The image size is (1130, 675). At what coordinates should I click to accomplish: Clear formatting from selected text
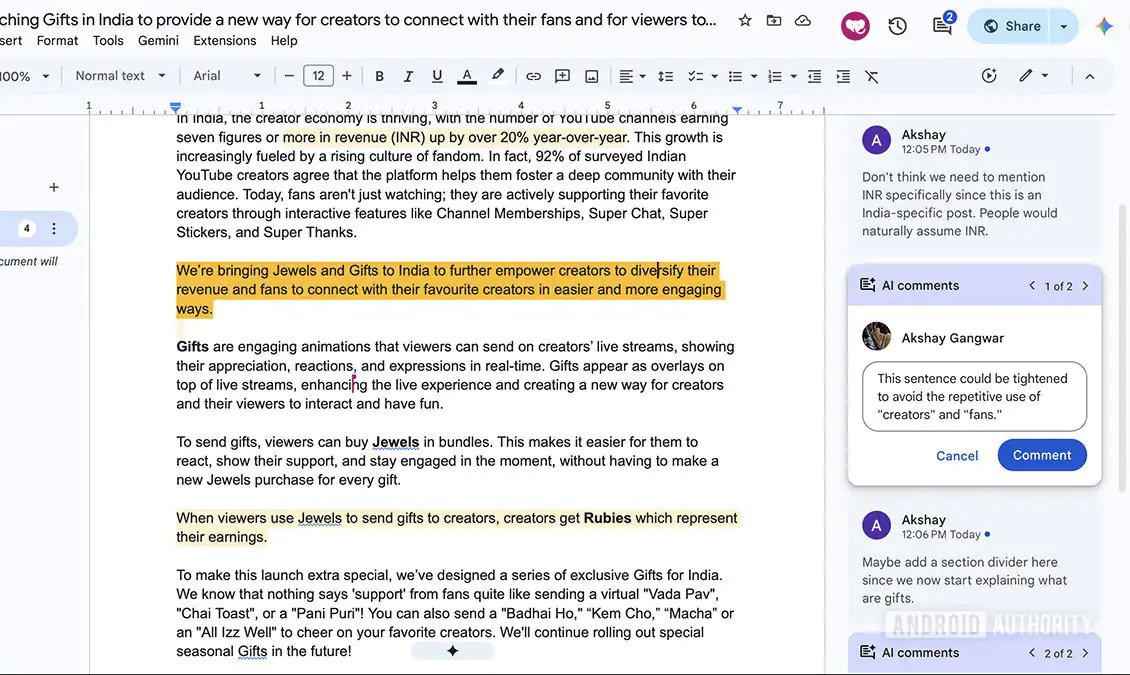[x=872, y=76]
